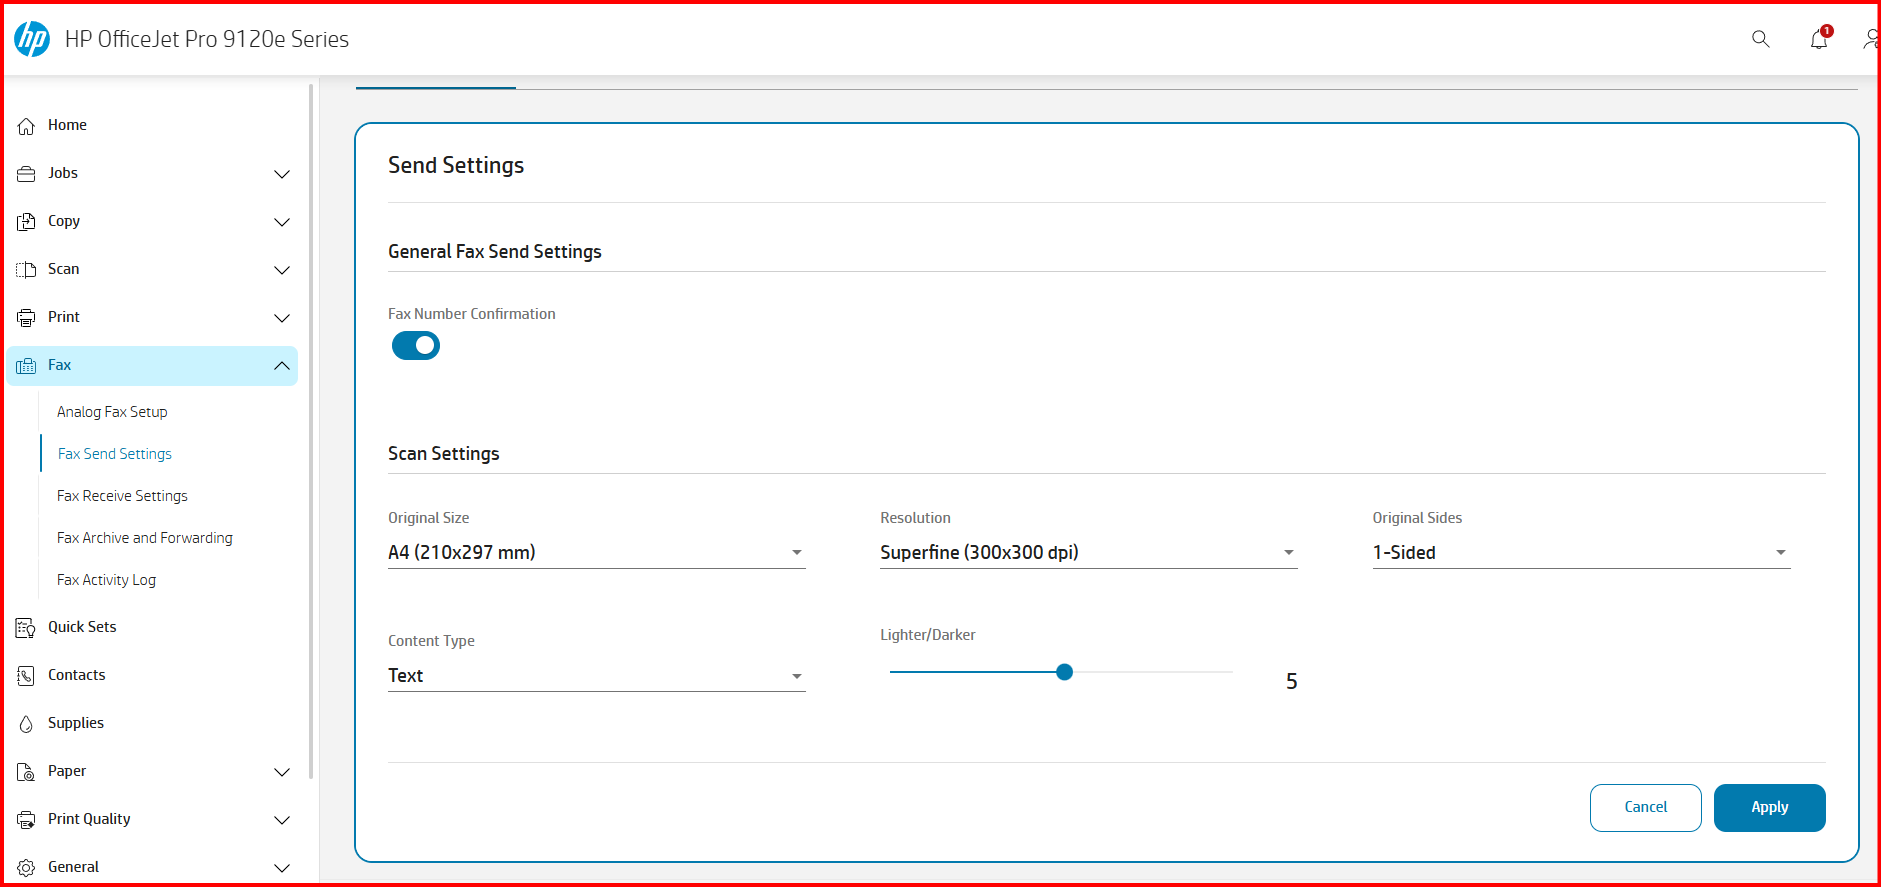Open the notifications bell icon
This screenshot has height=887, width=1881.
[x=1819, y=39]
